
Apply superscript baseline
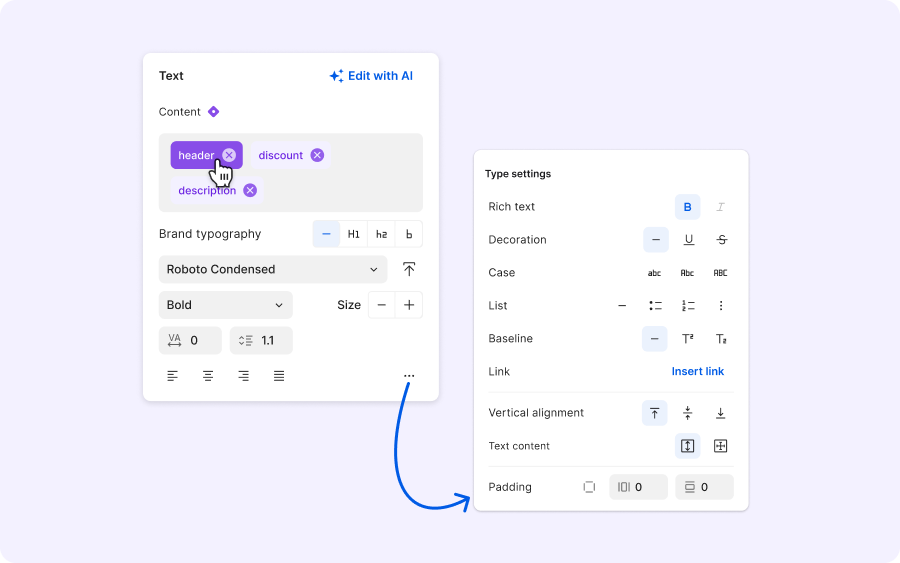[x=688, y=339]
